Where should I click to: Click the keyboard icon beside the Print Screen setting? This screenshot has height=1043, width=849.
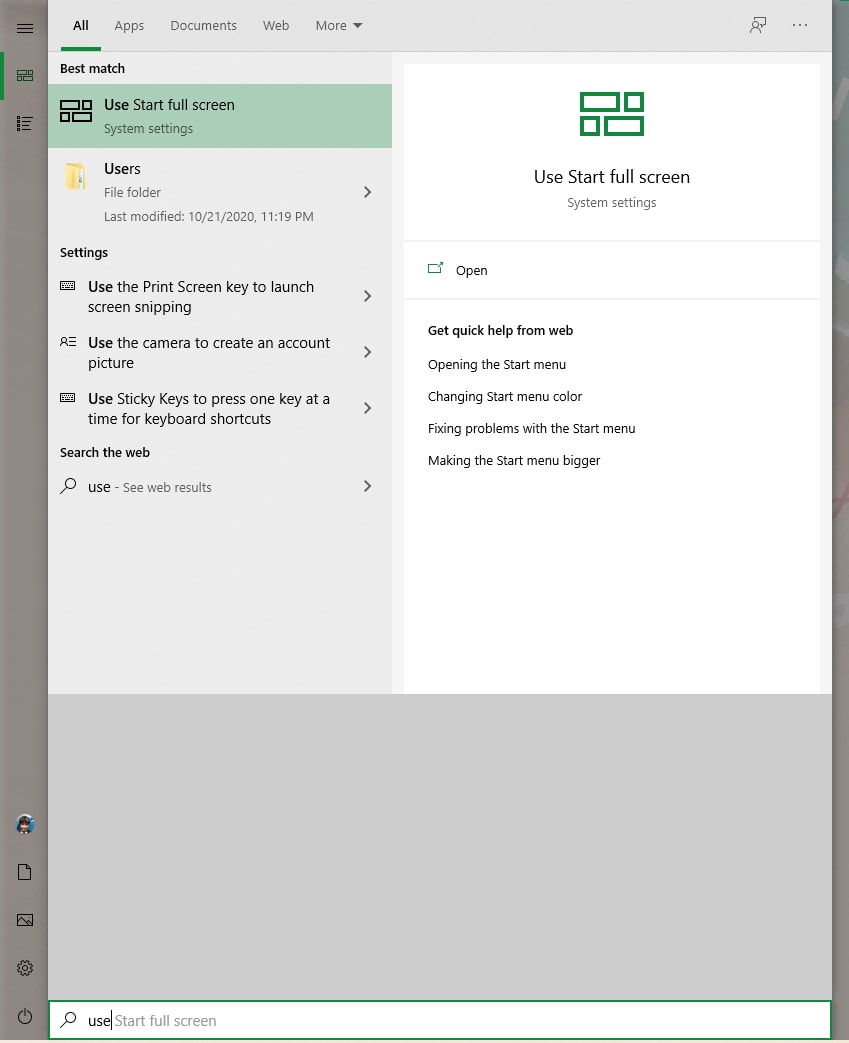[67, 286]
